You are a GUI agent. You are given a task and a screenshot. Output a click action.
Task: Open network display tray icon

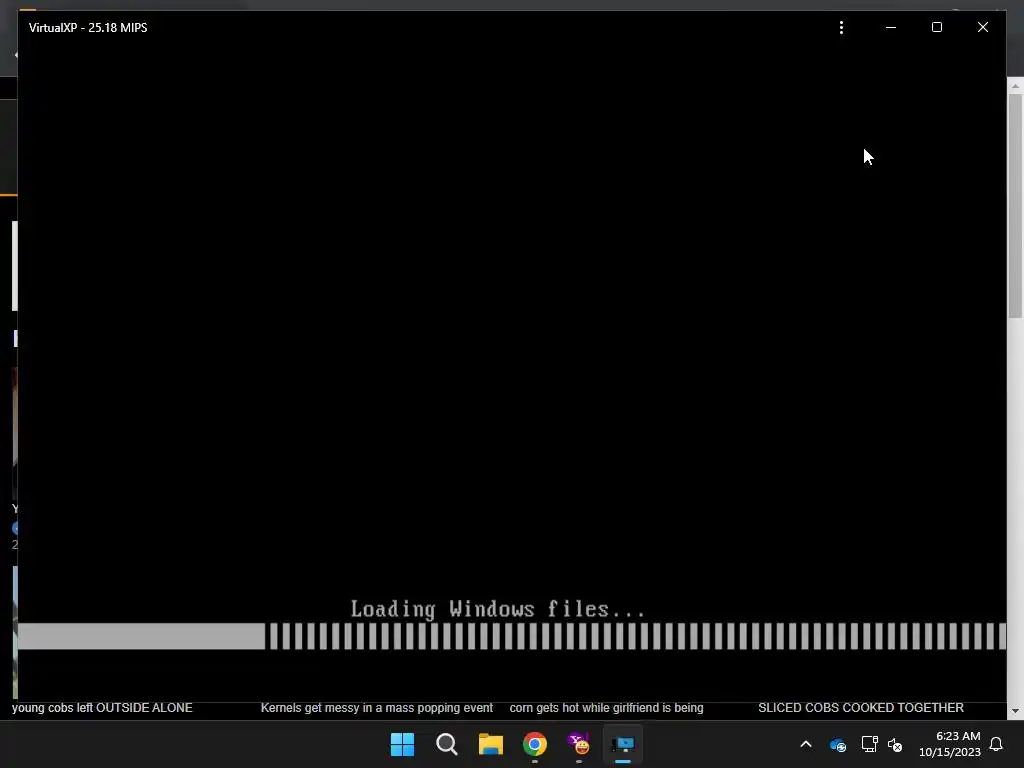pos(869,744)
